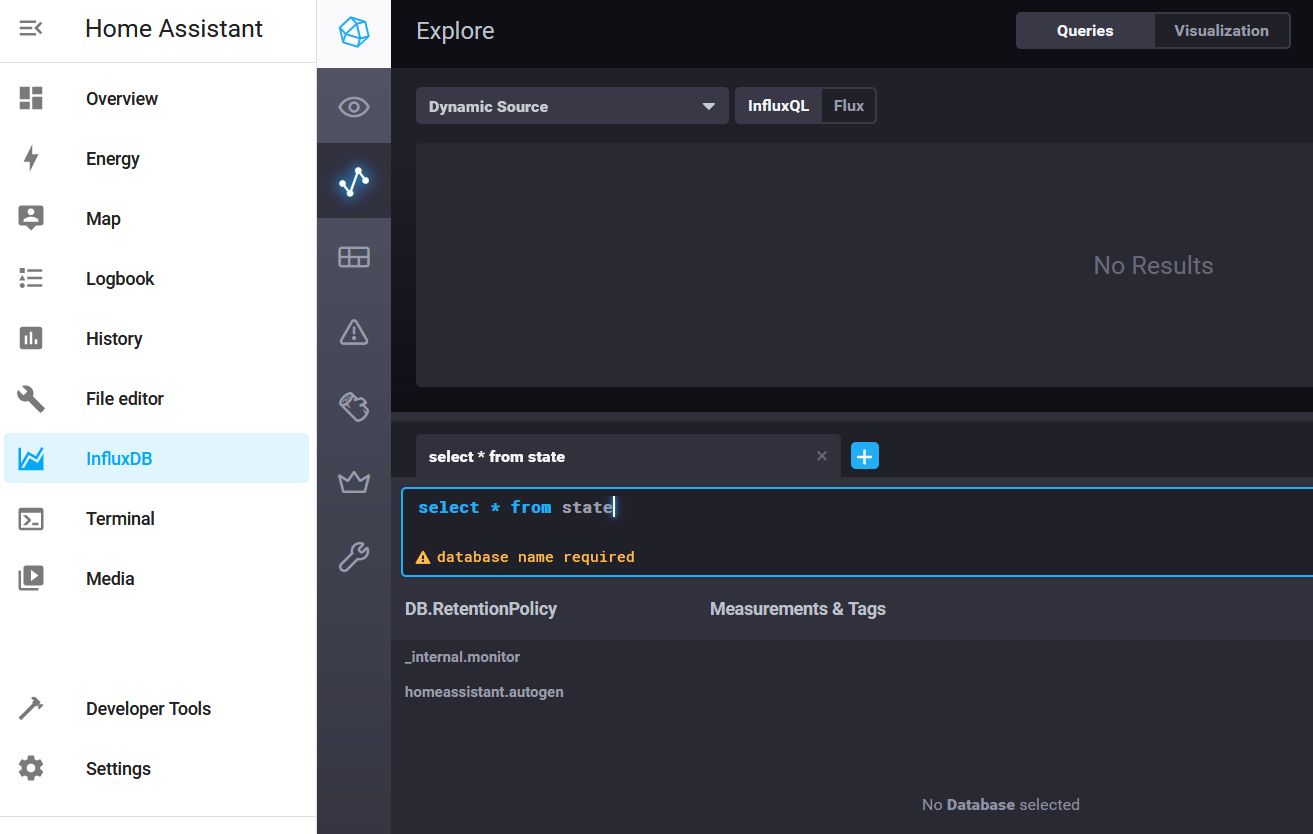The width and height of the screenshot is (1313, 834).
Task: Remove the 'select * from state' query tab
Action: click(x=821, y=455)
